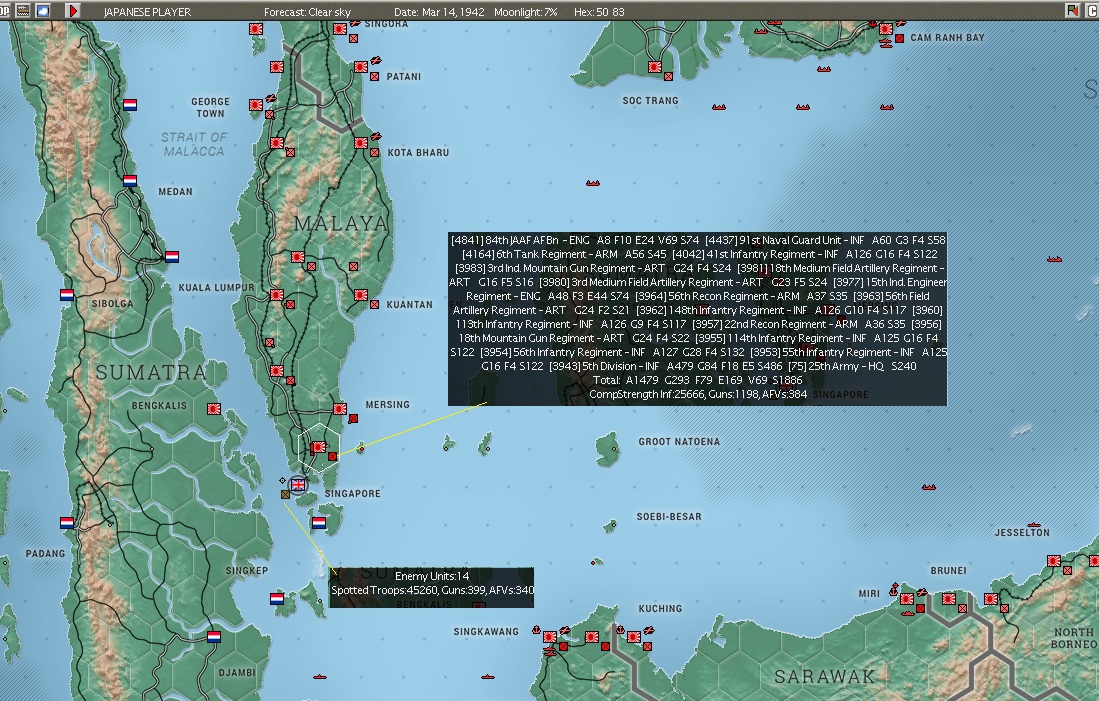Screen dimensions: 1099x701
Task: Click the green-red flag icon top right
Action: point(1072,11)
